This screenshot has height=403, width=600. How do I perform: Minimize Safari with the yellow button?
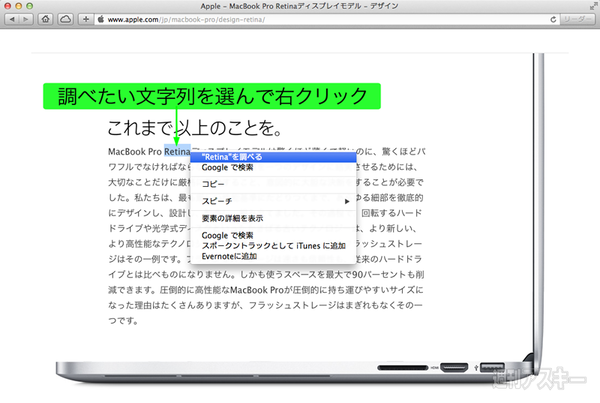pos(18,6)
